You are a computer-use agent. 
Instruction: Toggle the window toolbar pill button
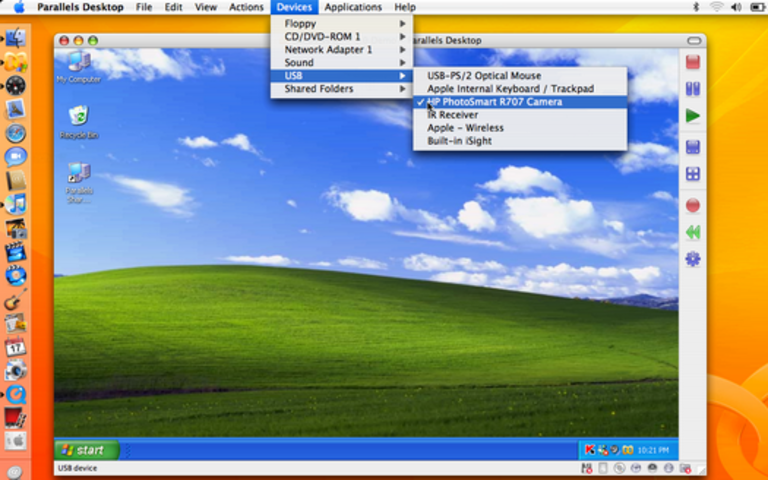click(694, 41)
